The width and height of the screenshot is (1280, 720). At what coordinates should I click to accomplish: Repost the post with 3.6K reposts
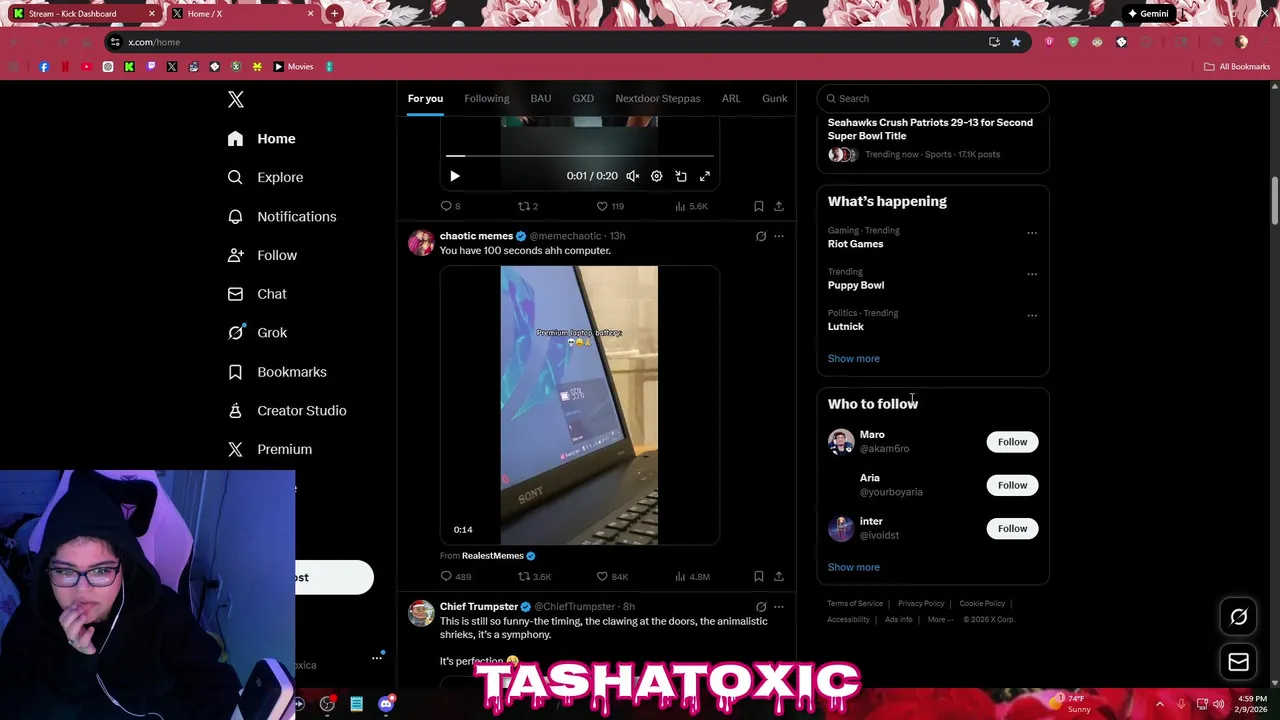coord(534,577)
